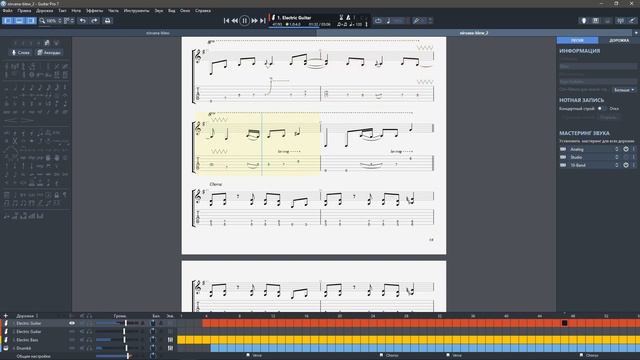Screen dimensions: 640x360
Task: Open the Справка menu
Action: coord(202,11)
